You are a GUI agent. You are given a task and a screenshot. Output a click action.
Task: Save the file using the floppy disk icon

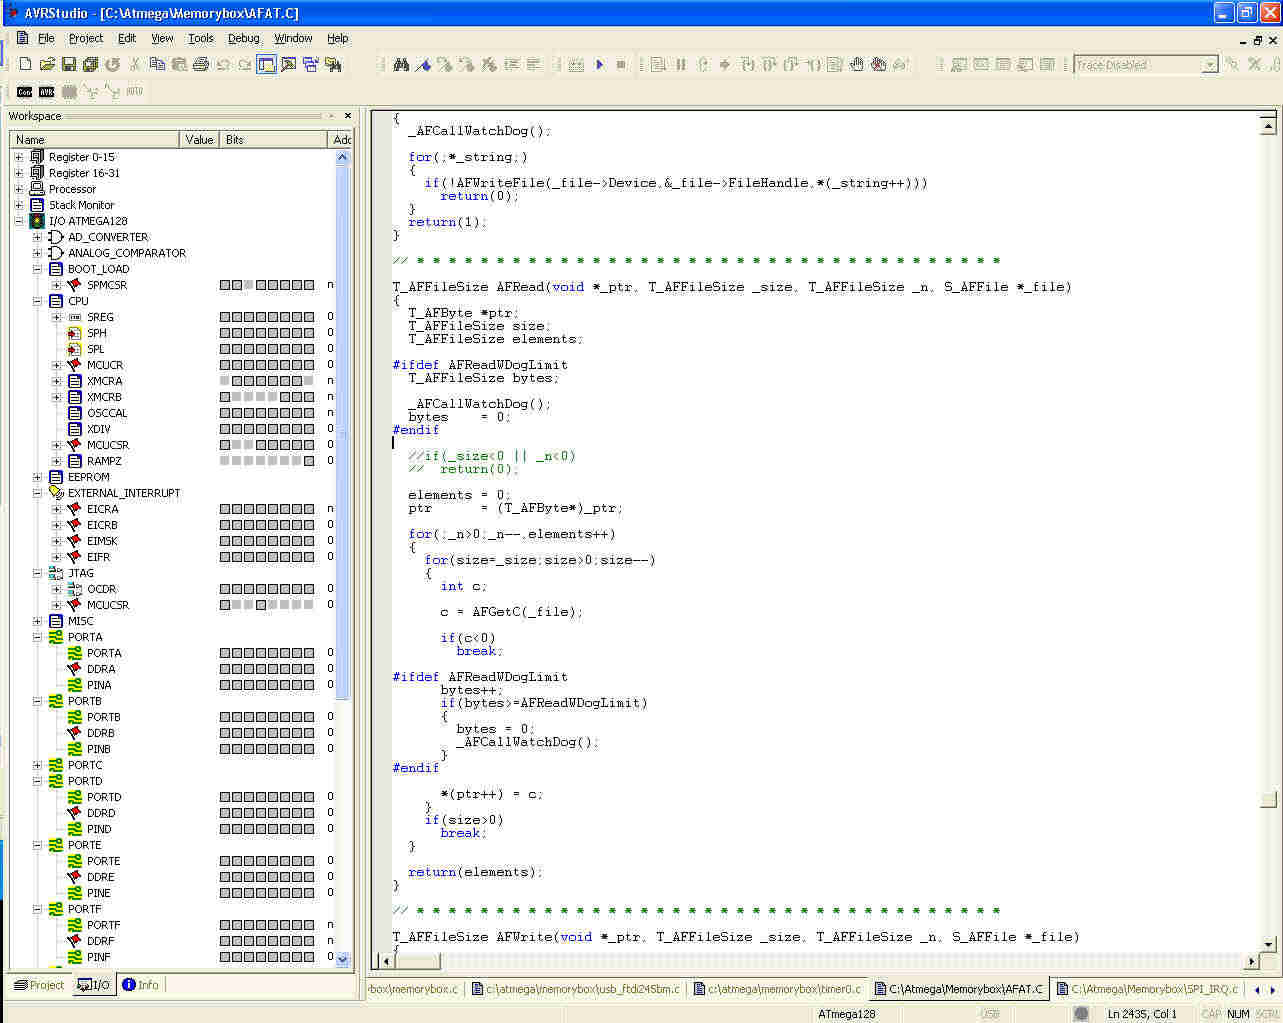pos(69,64)
